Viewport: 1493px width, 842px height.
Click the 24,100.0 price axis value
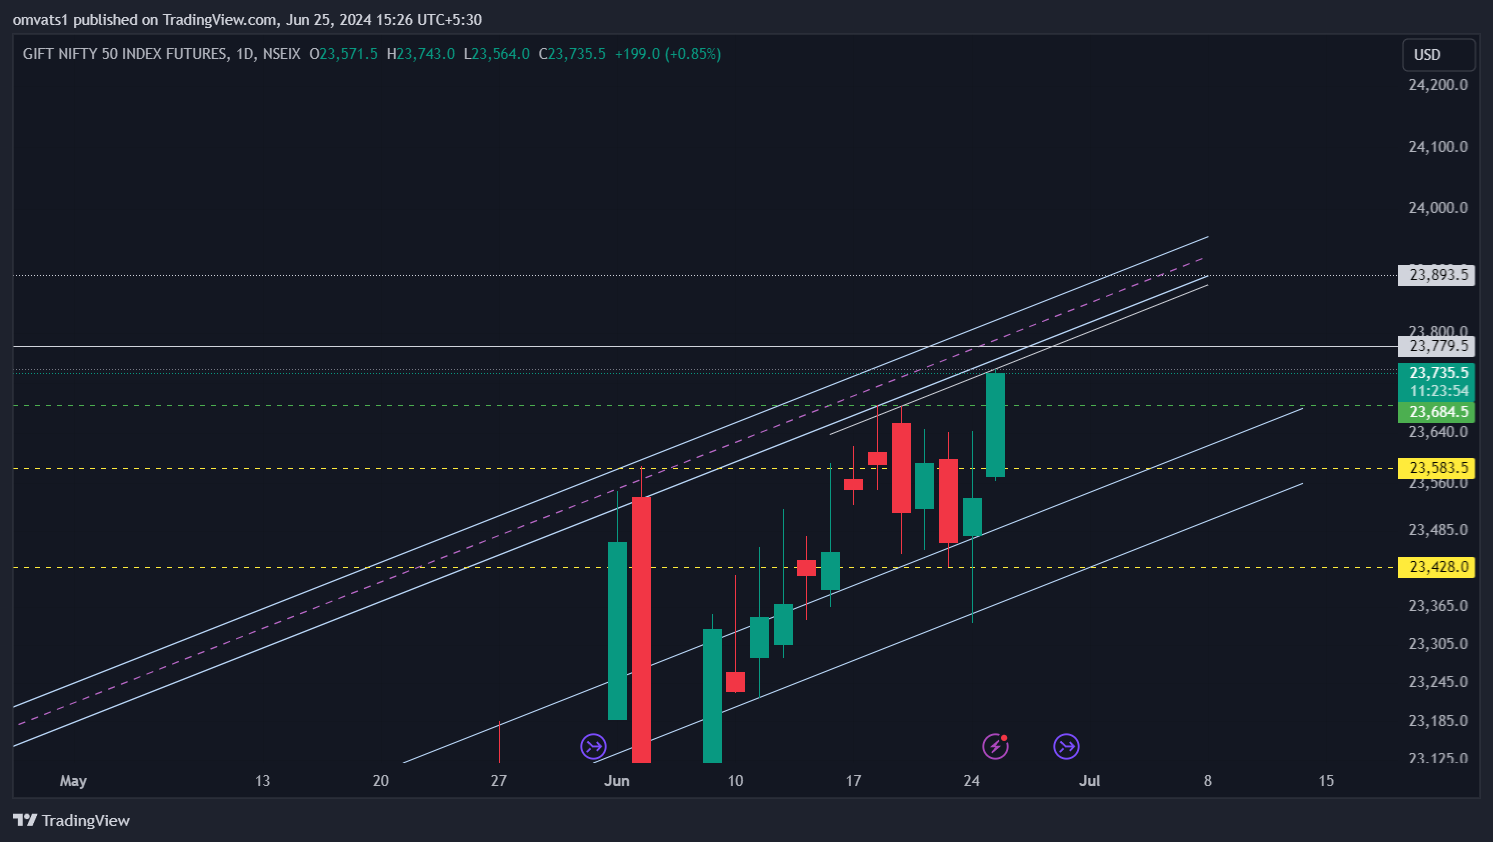[x=1438, y=147]
